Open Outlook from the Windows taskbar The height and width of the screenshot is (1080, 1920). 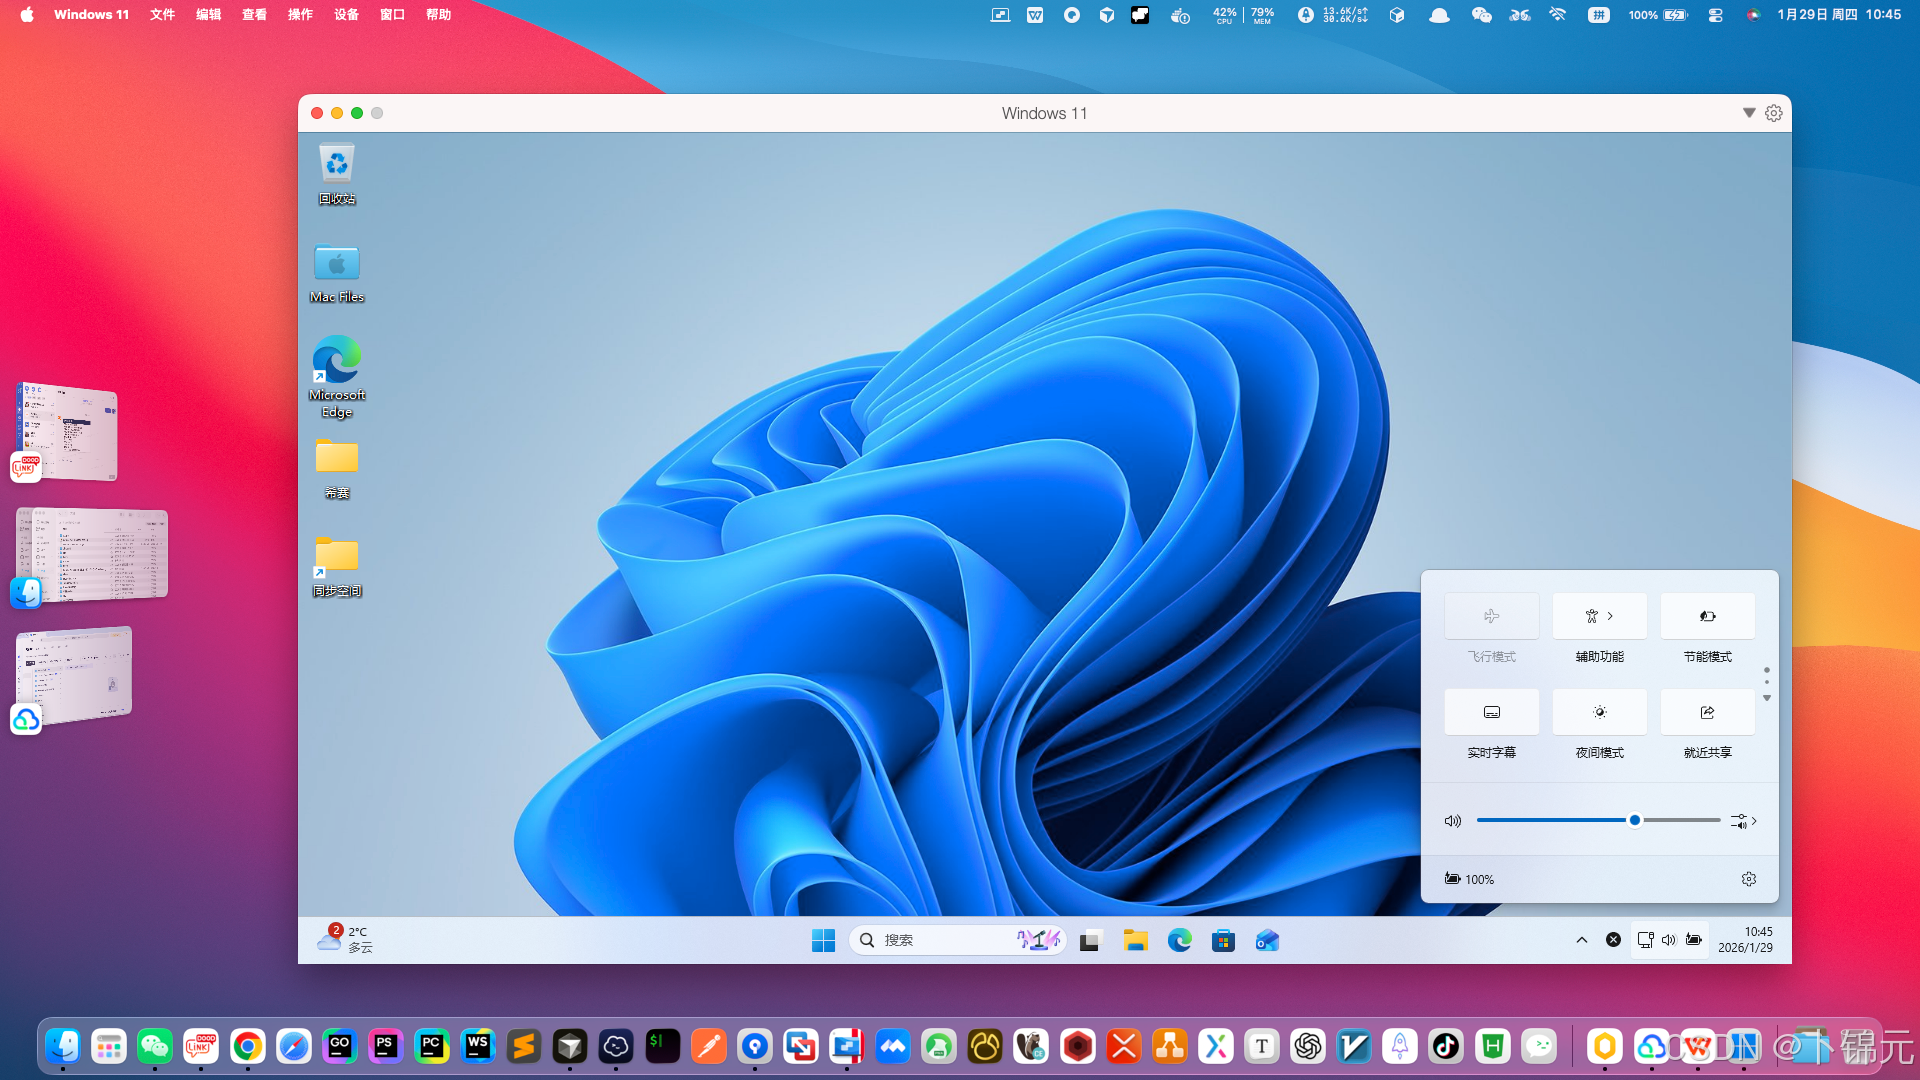[1267, 940]
